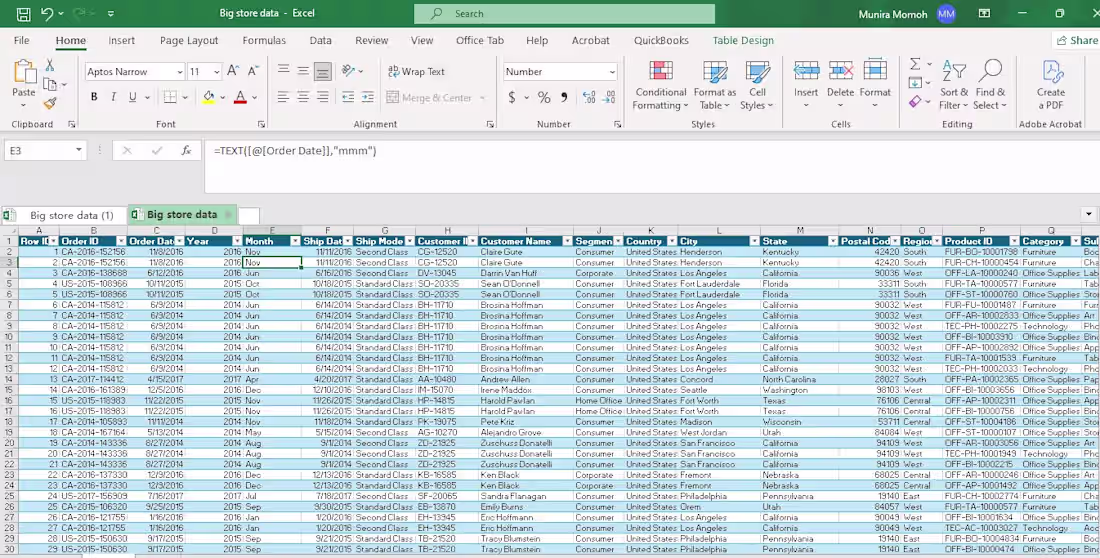Switch to Table Design tab
The width and height of the screenshot is (1100, 558).
click(743, 41)
